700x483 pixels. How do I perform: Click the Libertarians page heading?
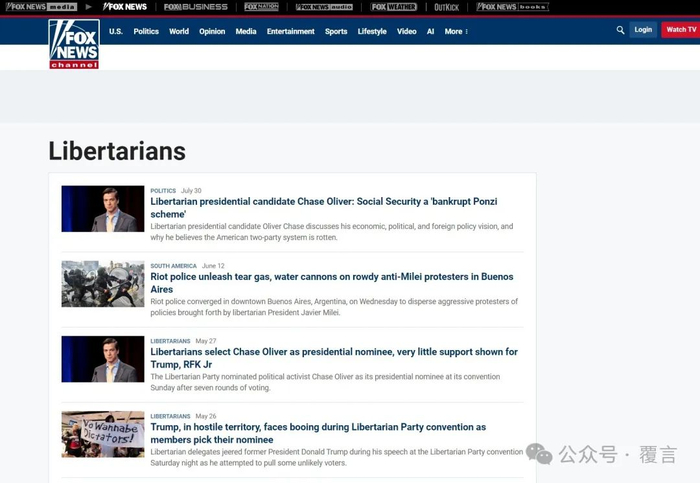coord(117,151)
